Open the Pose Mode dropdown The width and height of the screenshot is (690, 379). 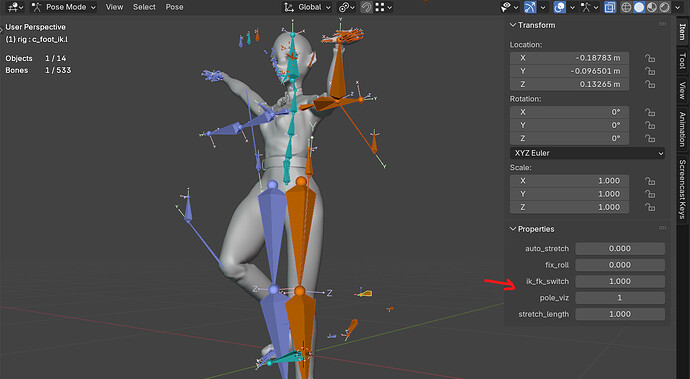tap(64, 7)
